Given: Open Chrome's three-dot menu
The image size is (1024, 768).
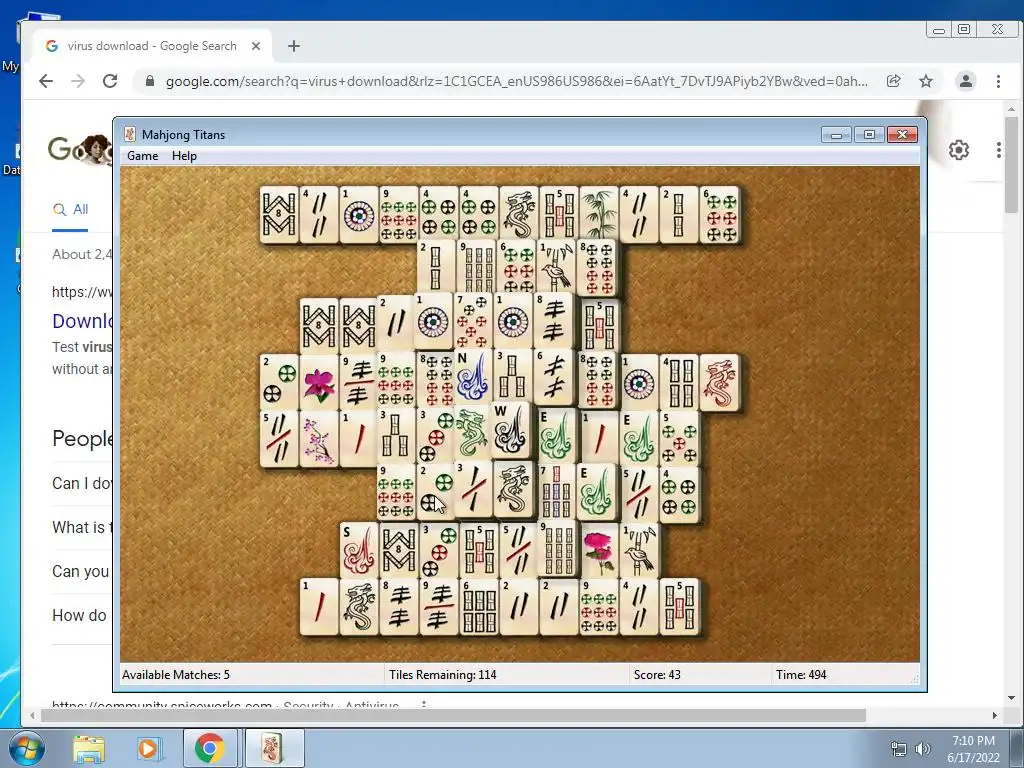Looking at the screenshot, I should (x=998, y=81).
